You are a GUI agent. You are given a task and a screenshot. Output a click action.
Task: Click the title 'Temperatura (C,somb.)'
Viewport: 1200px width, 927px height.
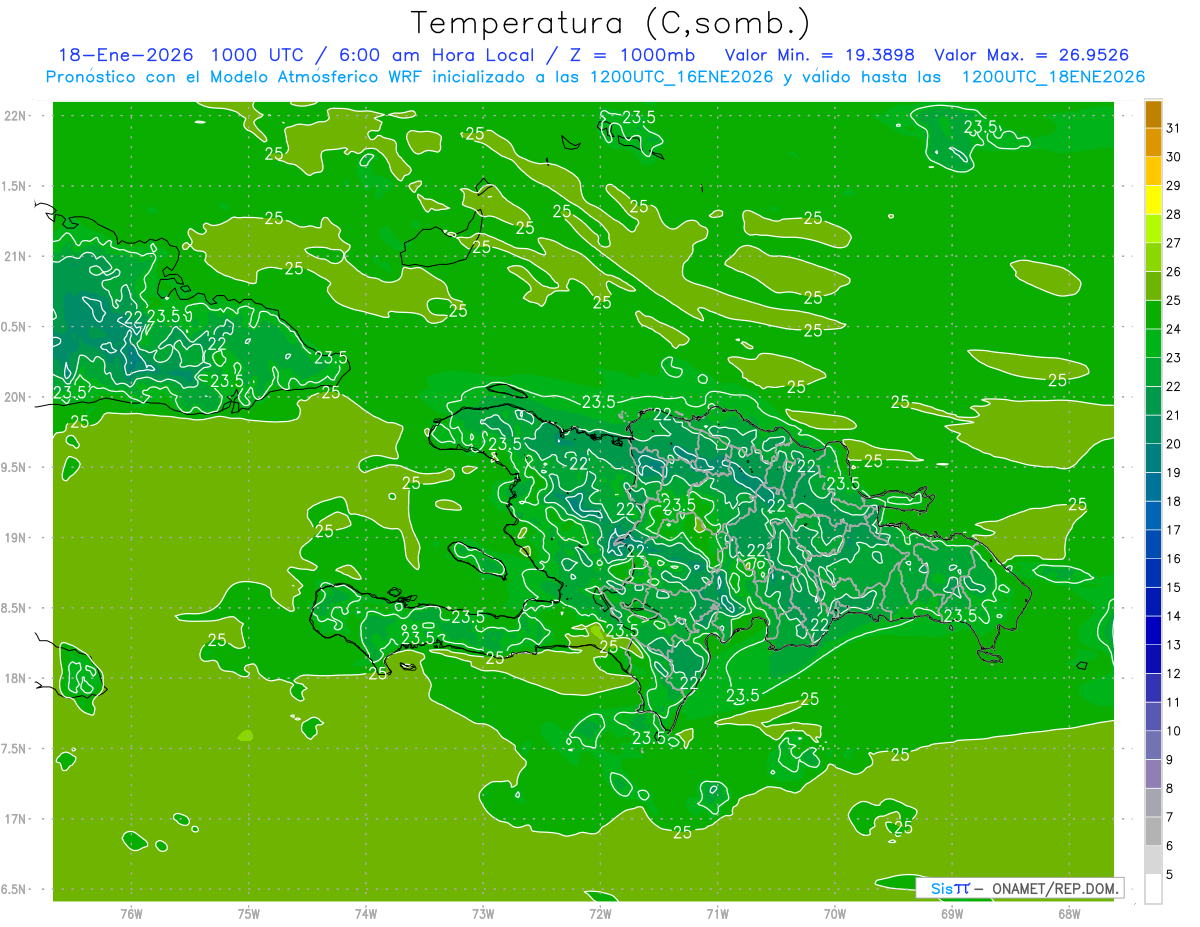[x=610, y=23]
